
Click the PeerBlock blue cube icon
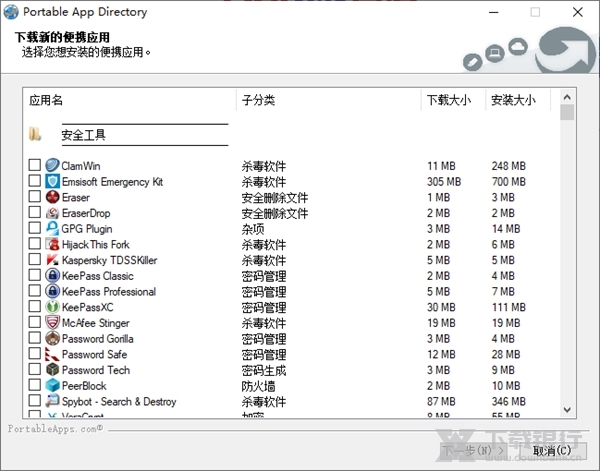[x=52, y=385]
